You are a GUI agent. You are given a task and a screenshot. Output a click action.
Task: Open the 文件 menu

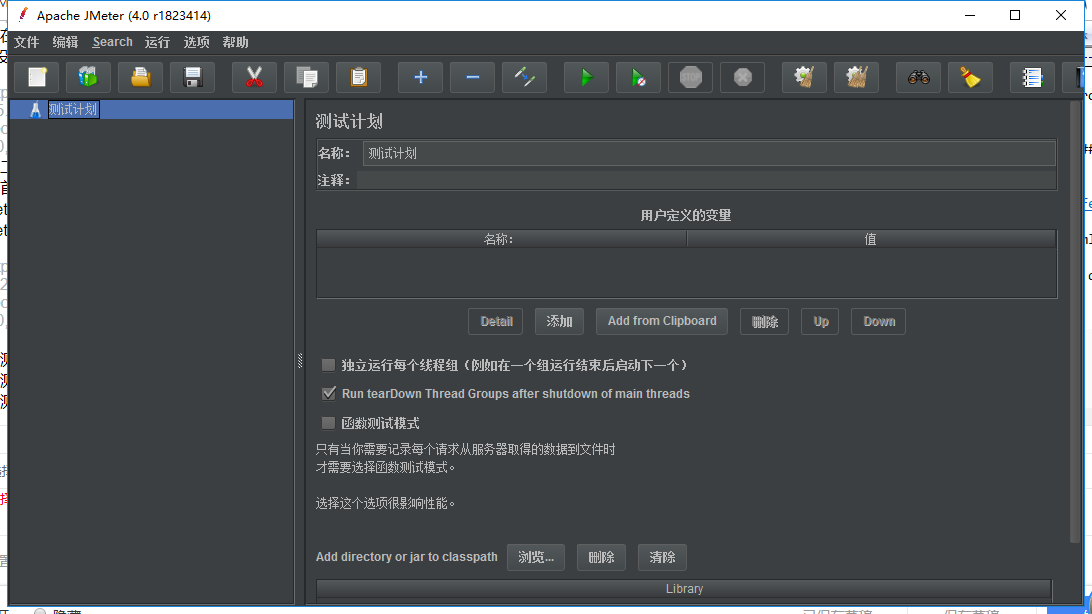coord(26,42)
